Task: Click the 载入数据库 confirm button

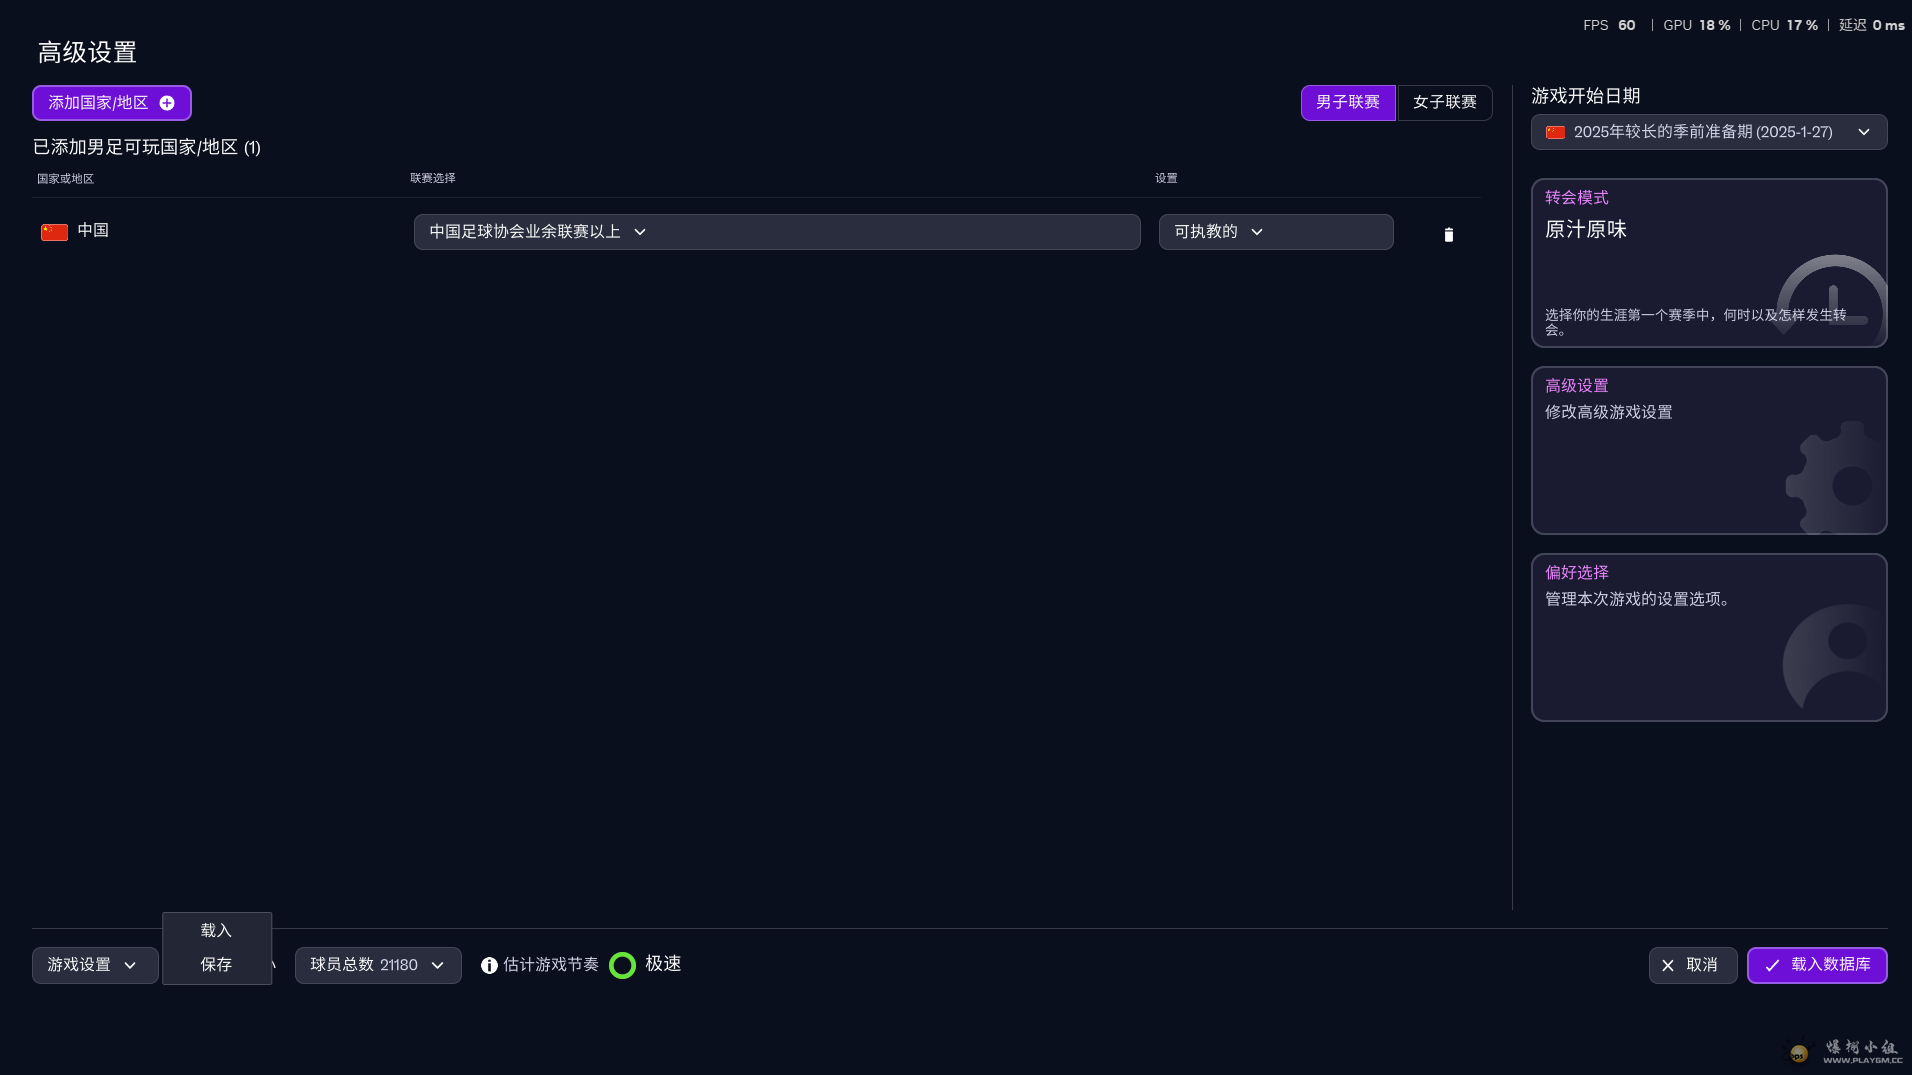Action: click(1817, 965)
